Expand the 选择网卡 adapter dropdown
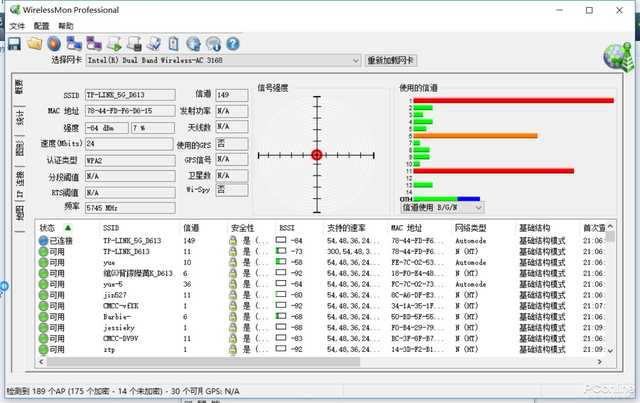The image size is (640, 403). (355, 60)
